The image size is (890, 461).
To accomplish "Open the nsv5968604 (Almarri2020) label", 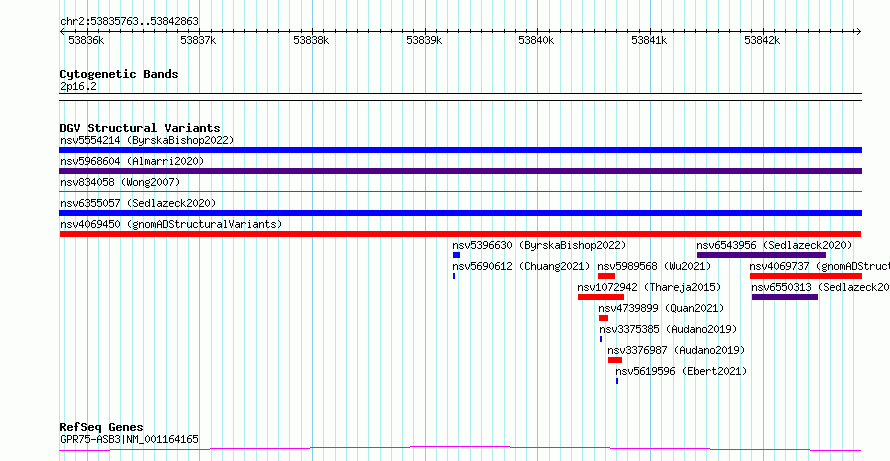I will (132, 161).
